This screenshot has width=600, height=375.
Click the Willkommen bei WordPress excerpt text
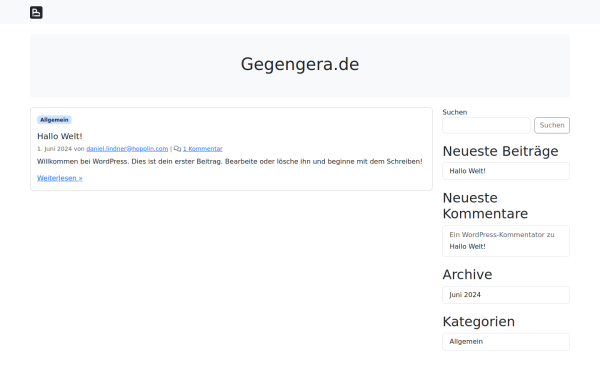pyautogui.click(x=230, y=161)
